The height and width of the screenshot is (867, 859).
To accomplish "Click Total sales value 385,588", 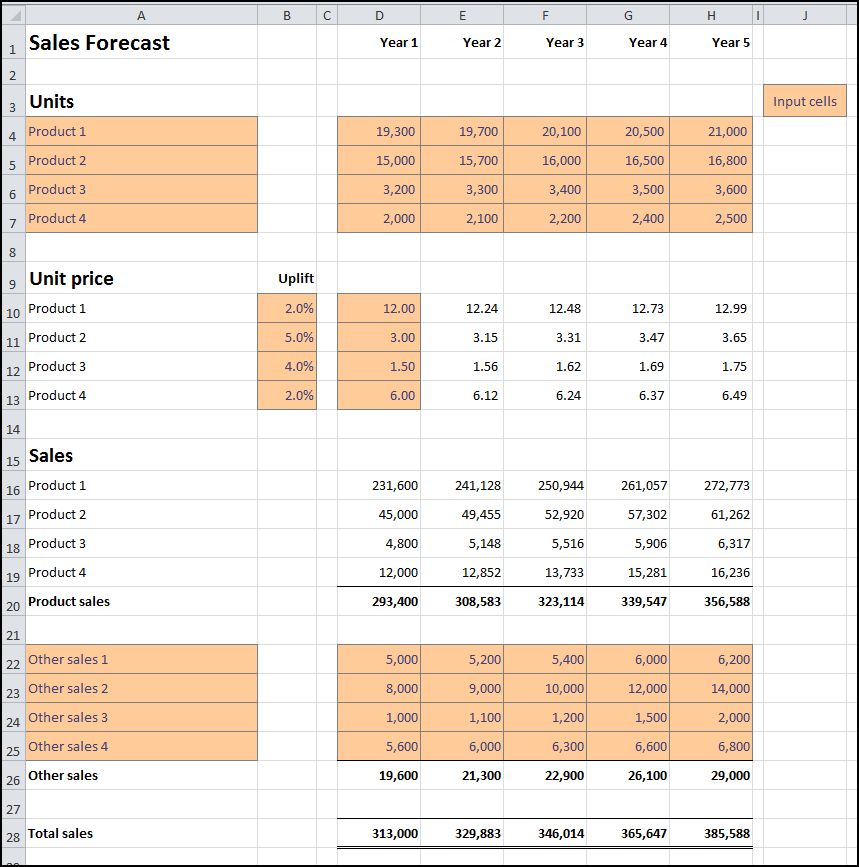I will (711, 833).
